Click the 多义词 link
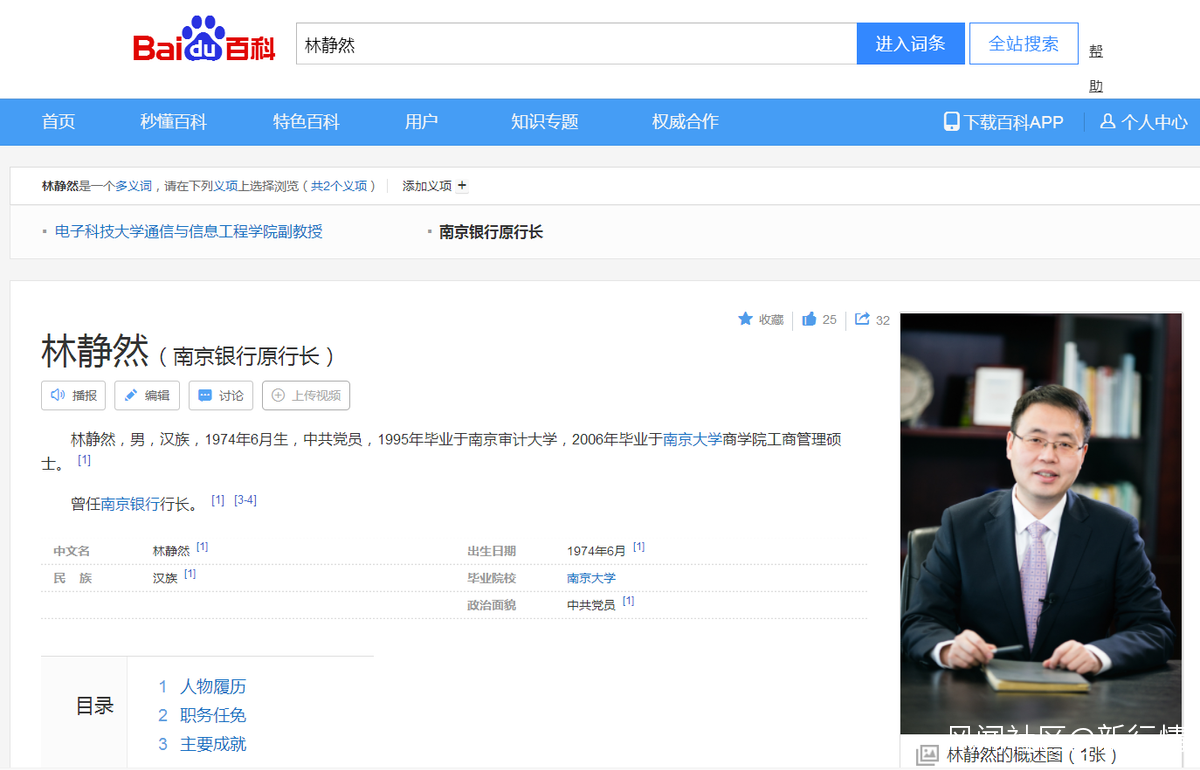The height and width of the screenshot is (770, 1200). [133, 186]
